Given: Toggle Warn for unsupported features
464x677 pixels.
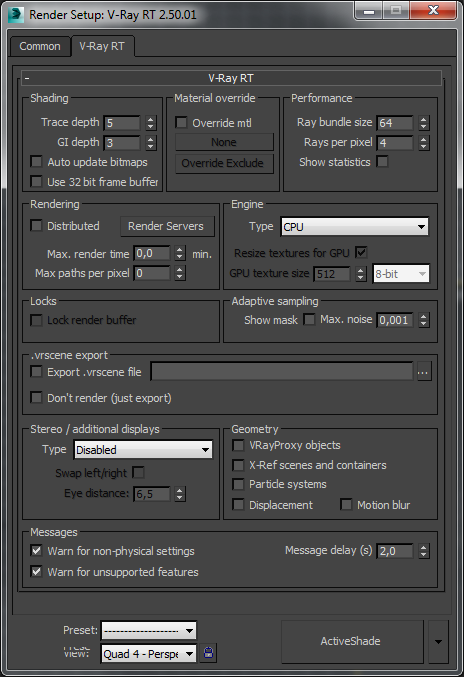Looking at the screenshot, I should [36, 572].
